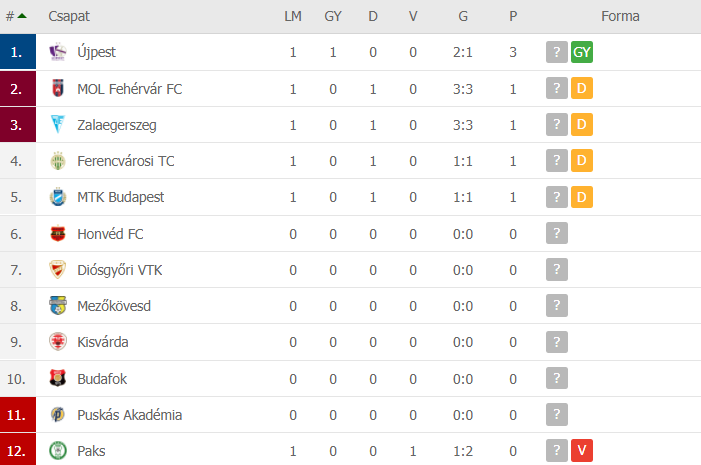
Task: Sort by the P points column header
Action: click(x=513, y=17)
